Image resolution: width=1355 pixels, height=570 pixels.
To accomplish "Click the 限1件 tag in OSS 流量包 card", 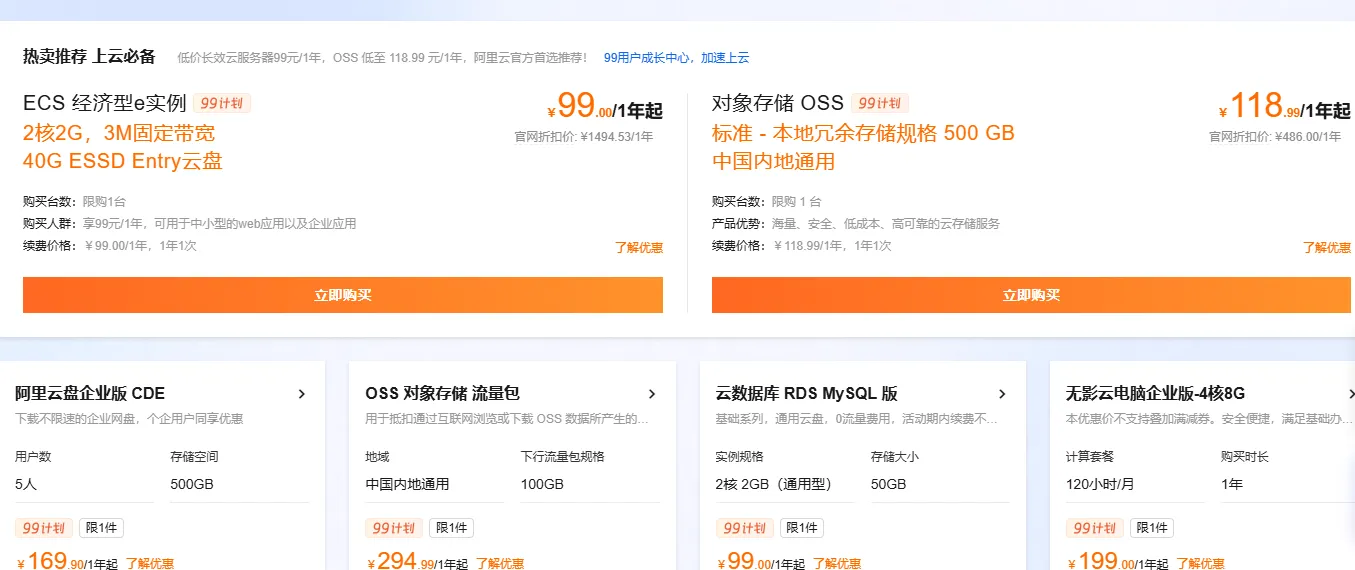I will (x=451, y=528).
